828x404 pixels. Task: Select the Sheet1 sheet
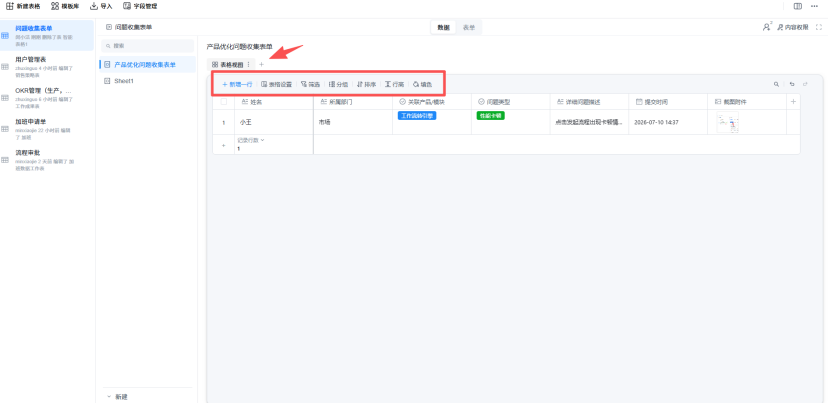pos(147,81)
